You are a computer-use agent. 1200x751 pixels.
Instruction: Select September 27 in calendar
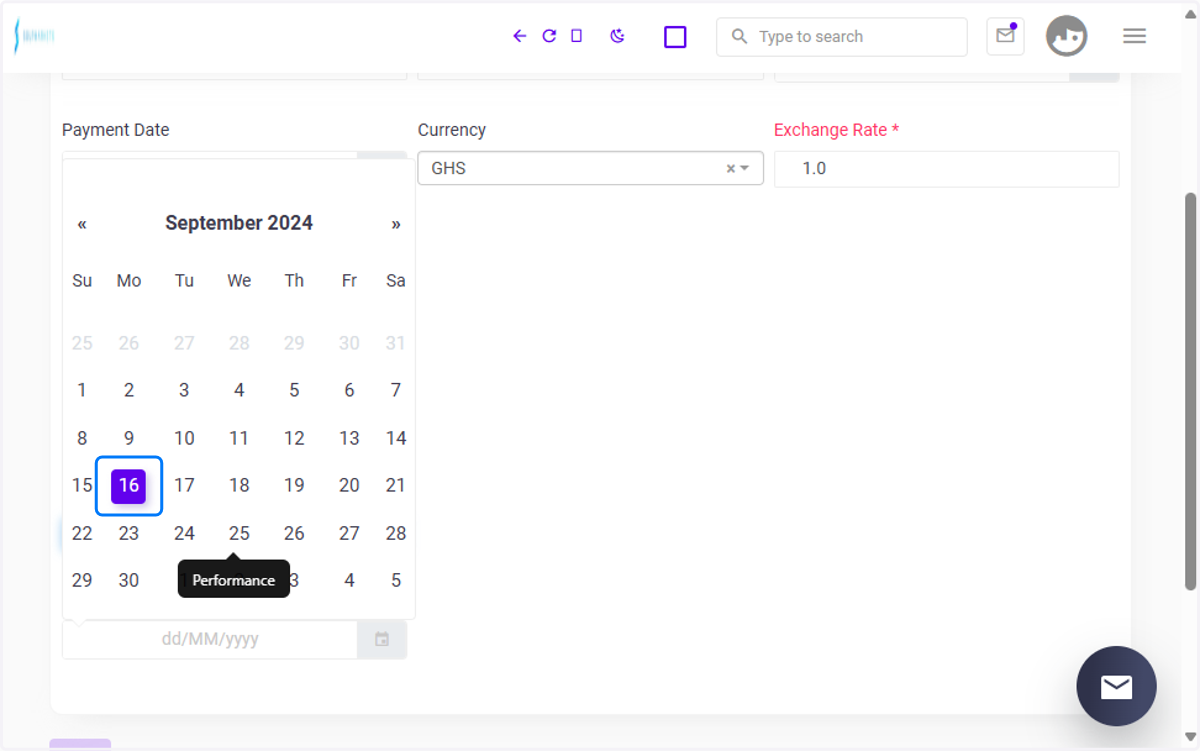point(349,533)
